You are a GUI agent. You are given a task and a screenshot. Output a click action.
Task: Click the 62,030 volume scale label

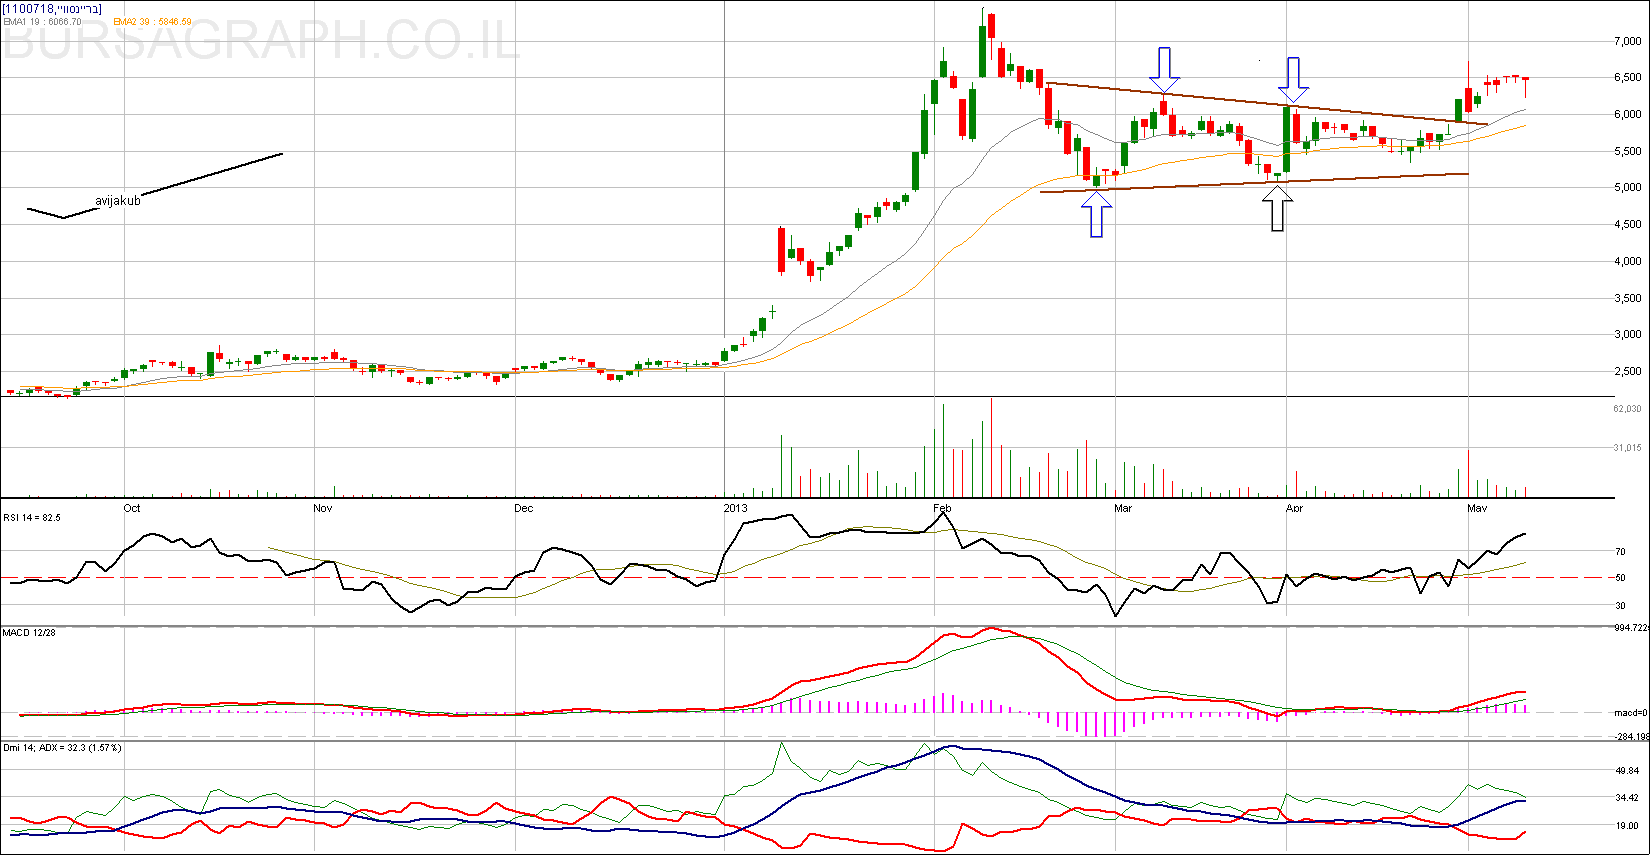point(1627,409)
